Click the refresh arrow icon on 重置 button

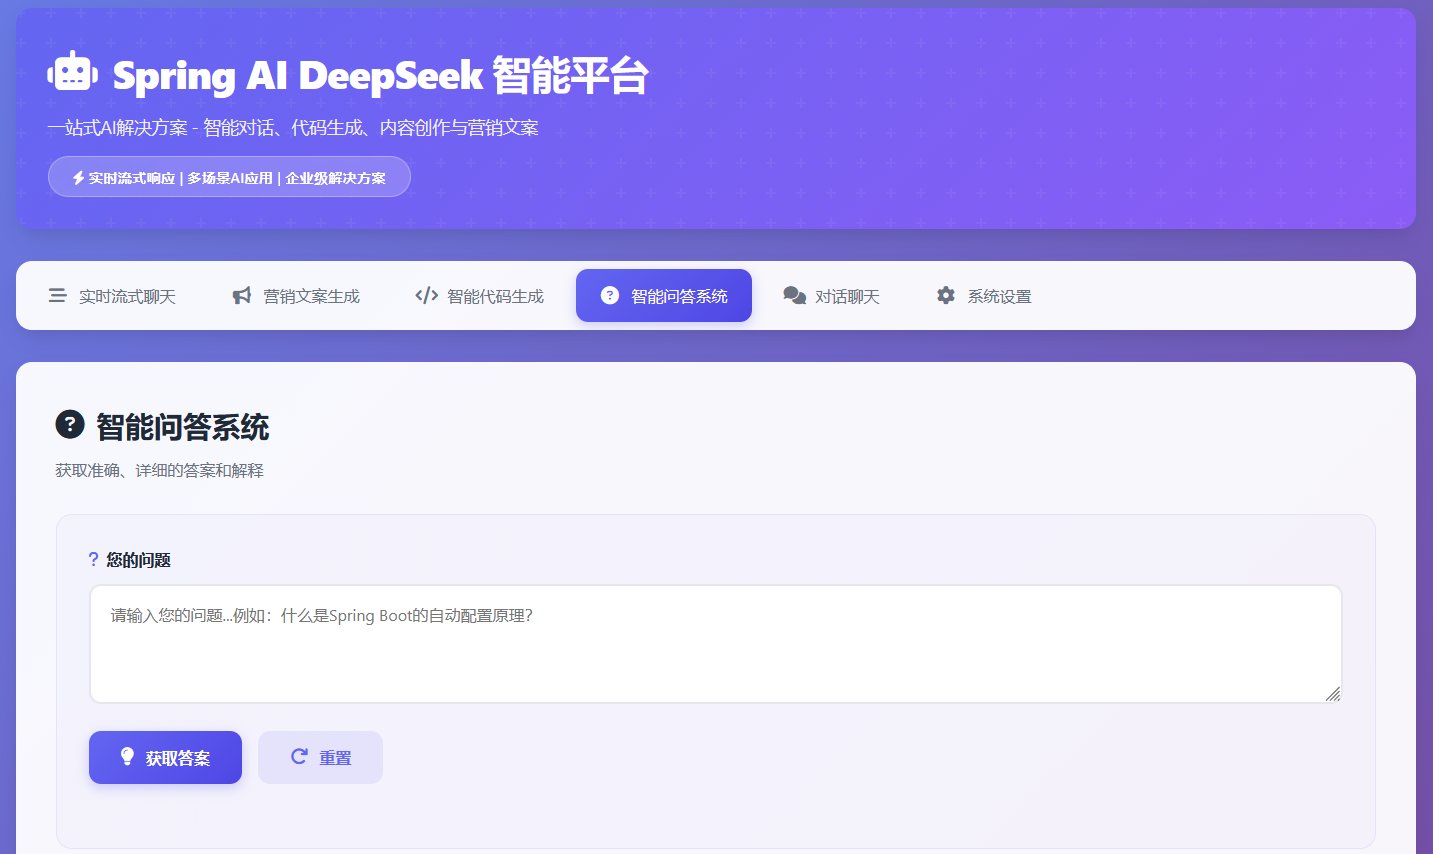tap(299, 757)
